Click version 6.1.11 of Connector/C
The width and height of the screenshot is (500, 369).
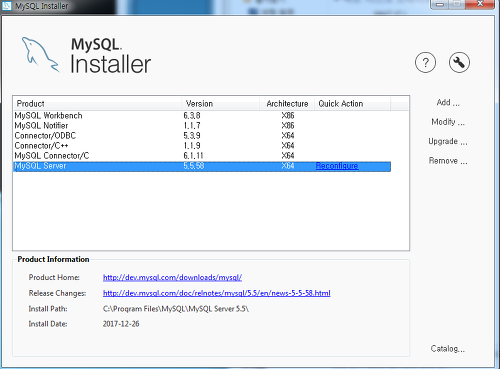(x=193, y=156)
